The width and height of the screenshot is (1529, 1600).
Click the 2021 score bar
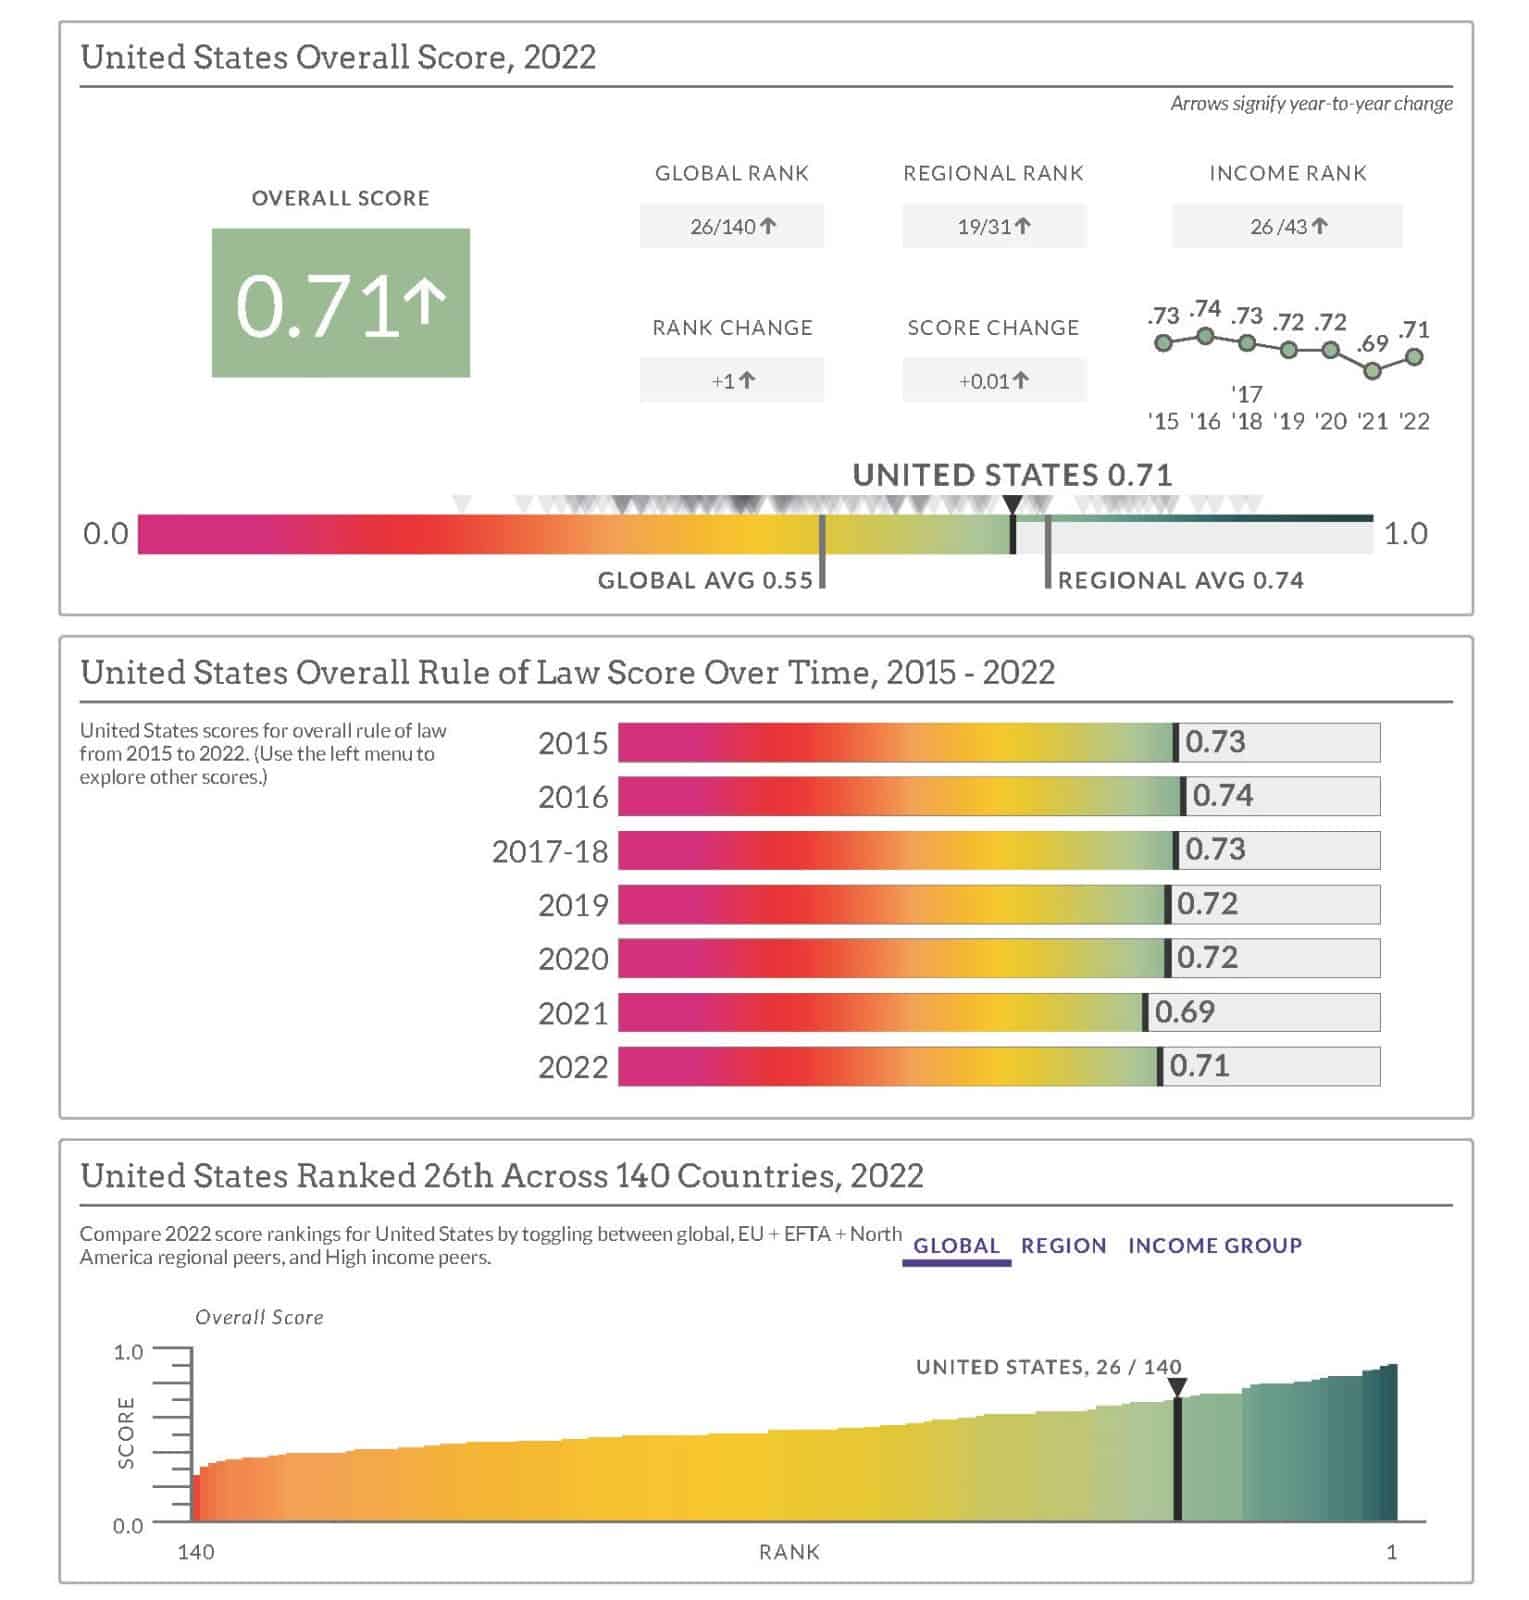tap(999, 1012)
